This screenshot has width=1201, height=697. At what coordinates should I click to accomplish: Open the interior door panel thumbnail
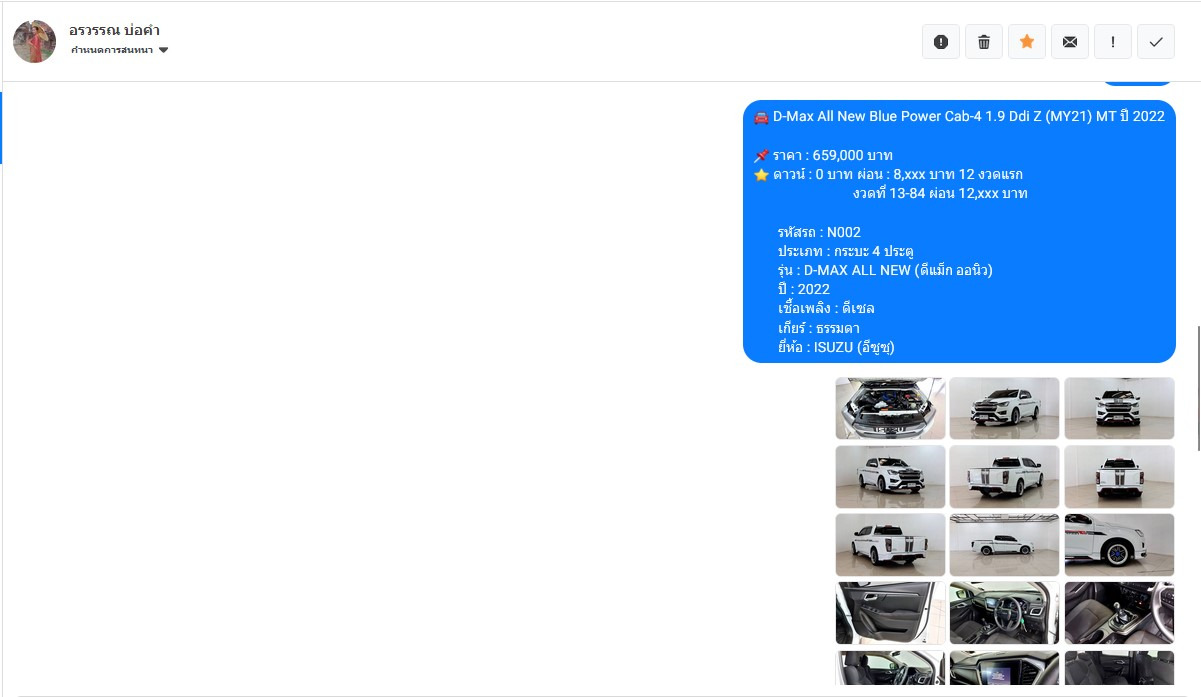[890, 612]
